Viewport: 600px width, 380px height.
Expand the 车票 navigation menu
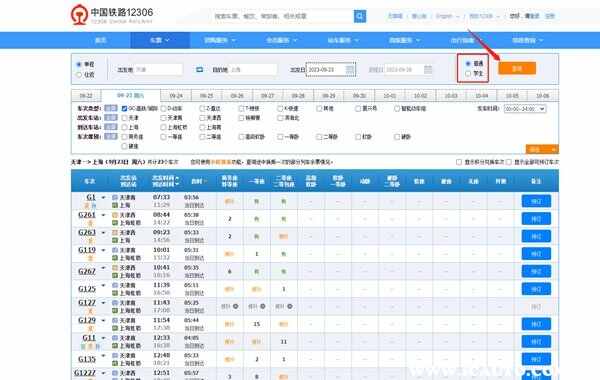(160, 40)
